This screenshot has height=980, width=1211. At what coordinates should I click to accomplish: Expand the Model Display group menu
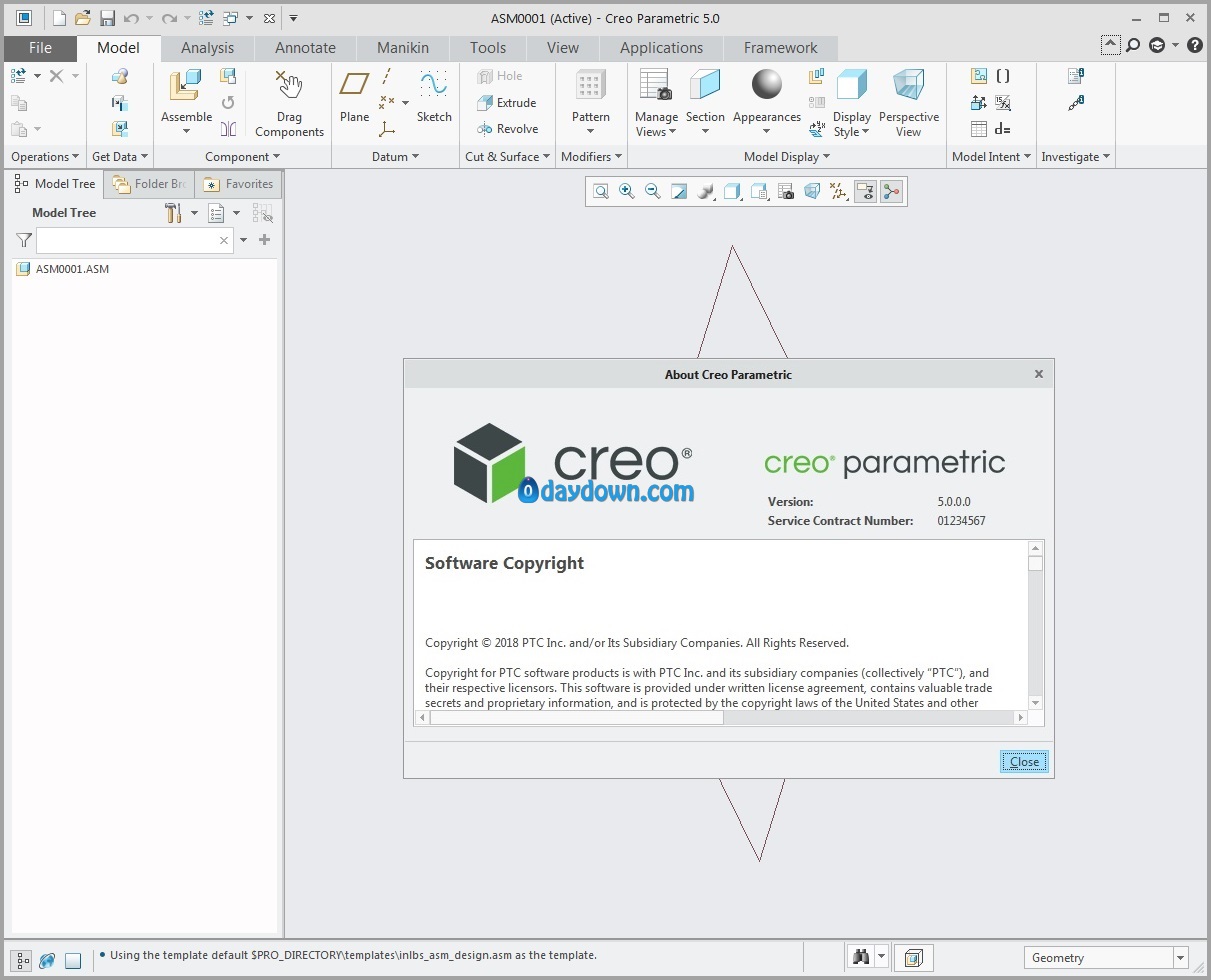coord(787,157)
